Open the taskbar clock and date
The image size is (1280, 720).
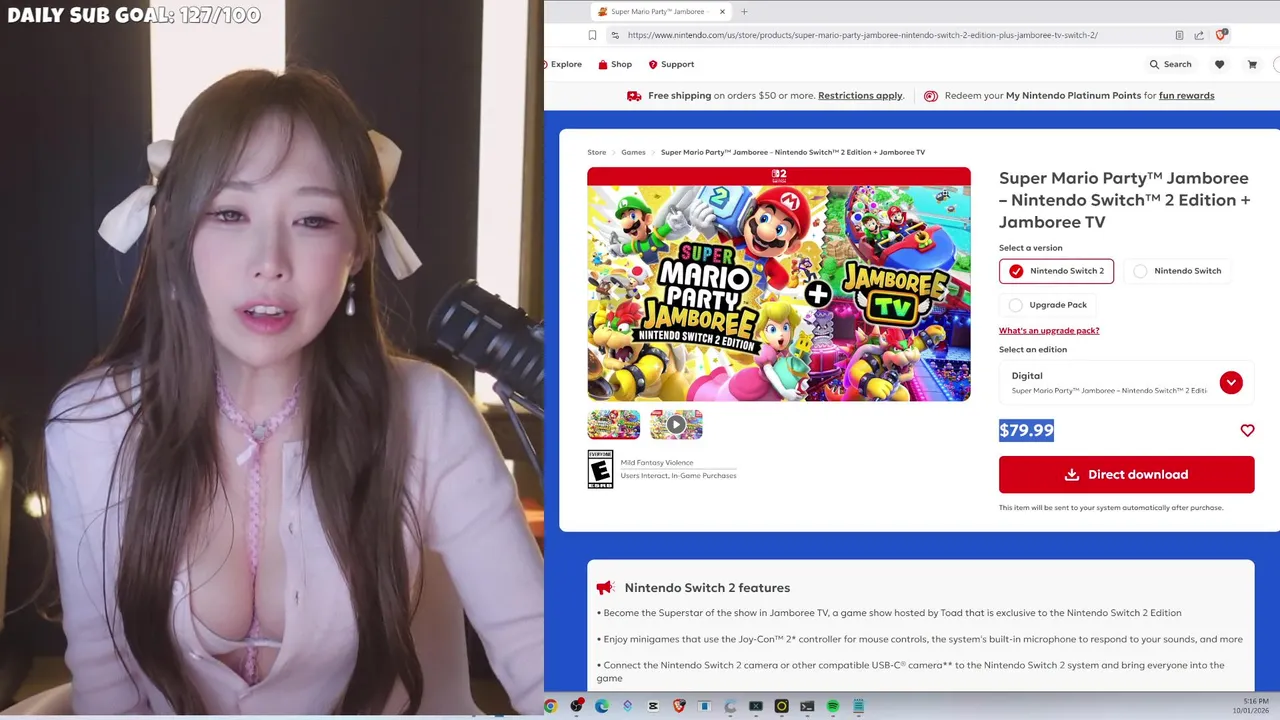1251,706
